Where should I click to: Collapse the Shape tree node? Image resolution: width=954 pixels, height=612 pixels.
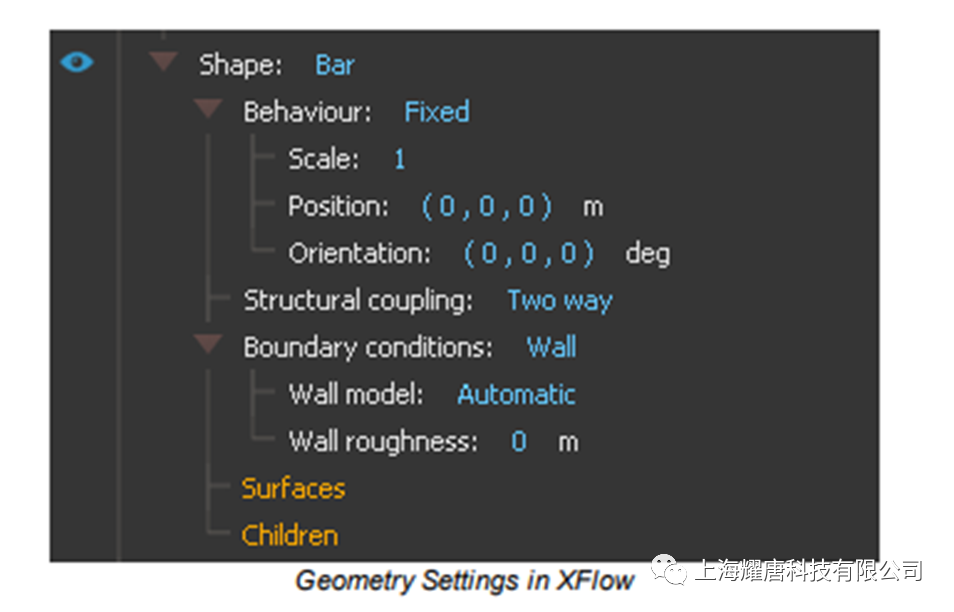tap(164, 61)
